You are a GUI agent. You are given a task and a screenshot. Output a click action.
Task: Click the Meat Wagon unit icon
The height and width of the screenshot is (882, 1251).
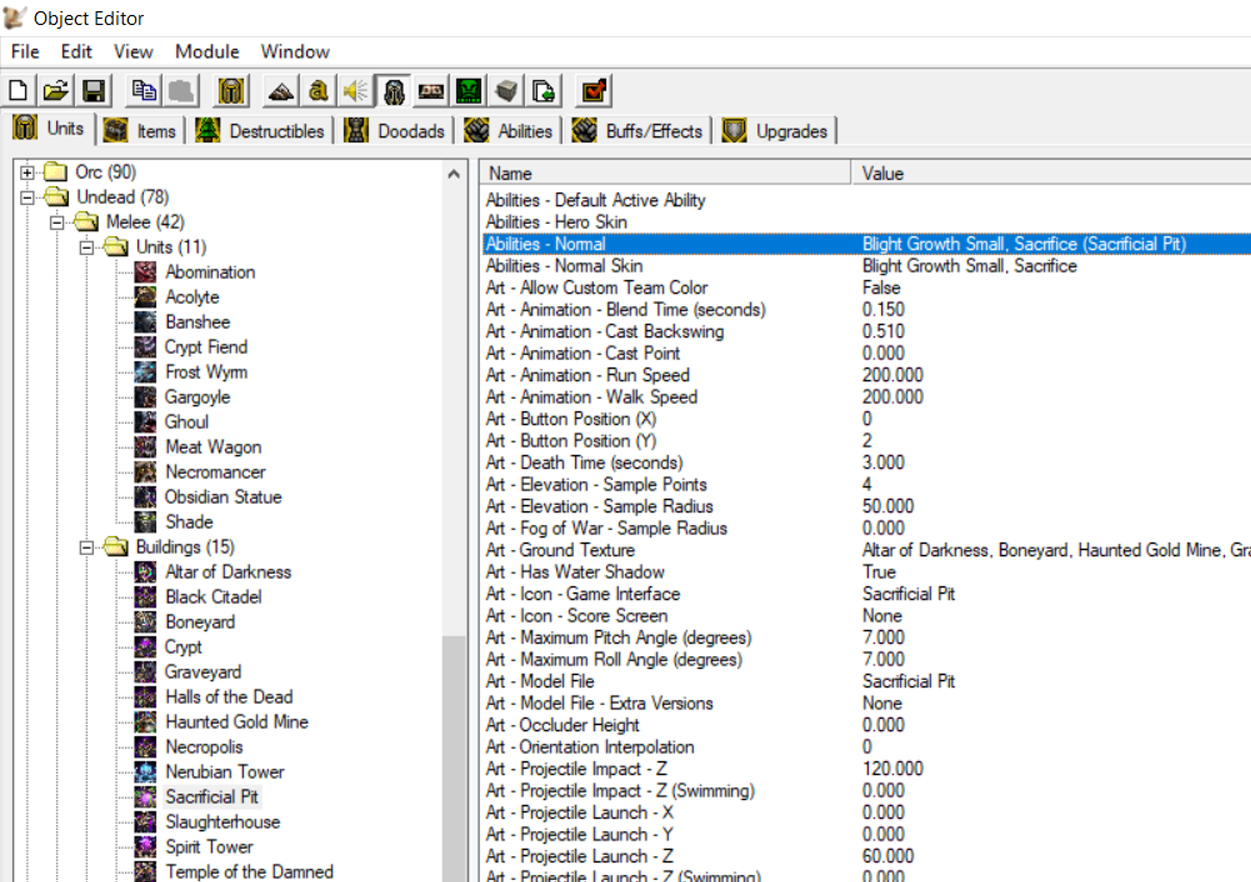(x=147, y=447)
